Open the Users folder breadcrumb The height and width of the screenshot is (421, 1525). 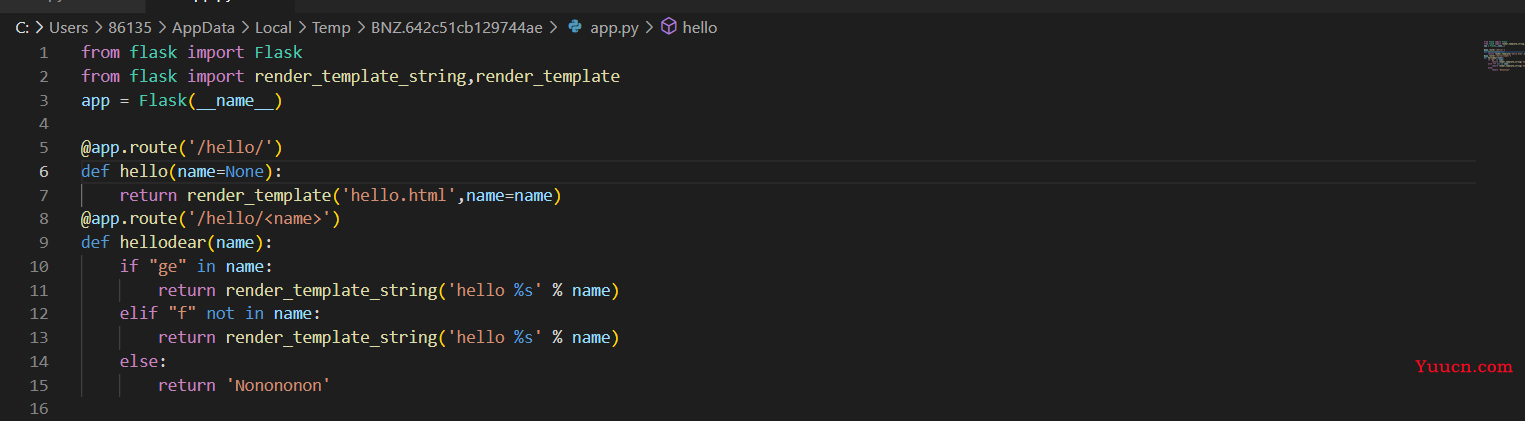point(69,27)
